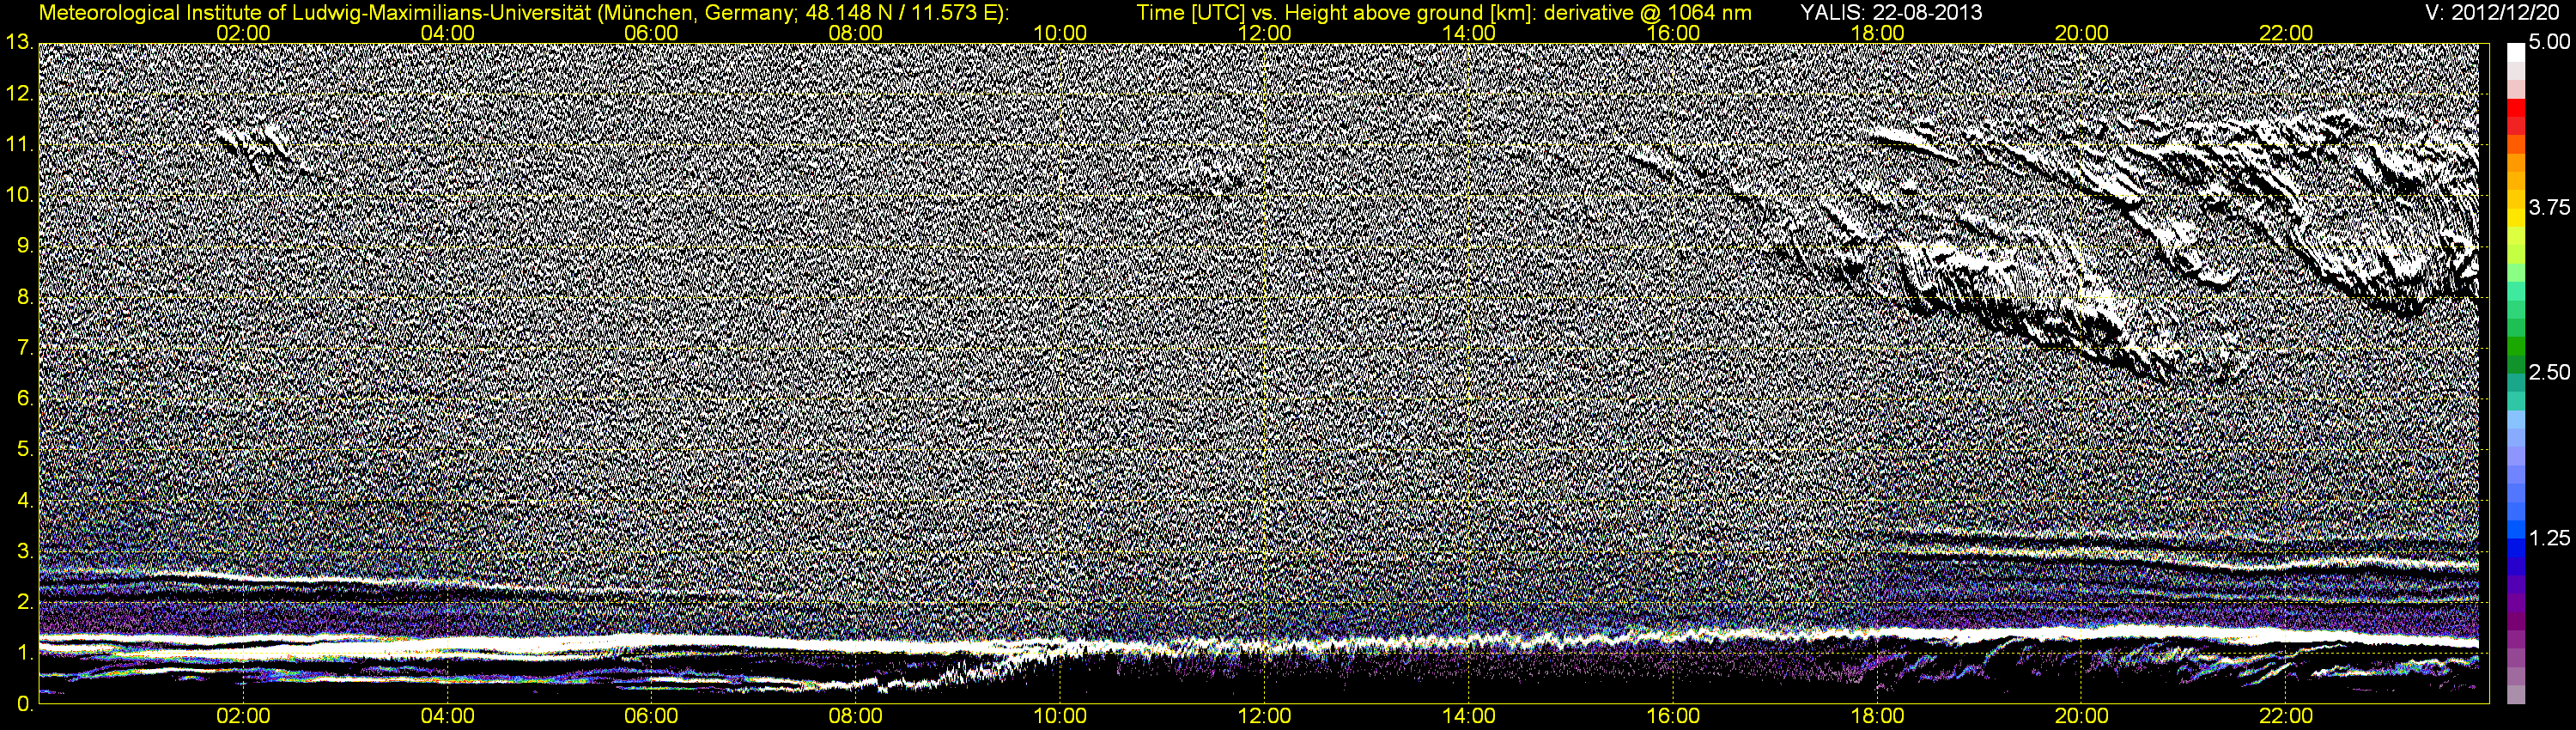Click the '12:00' label on the top time axis
This screenshot has width=2576, height=730.
(1265, 33)
